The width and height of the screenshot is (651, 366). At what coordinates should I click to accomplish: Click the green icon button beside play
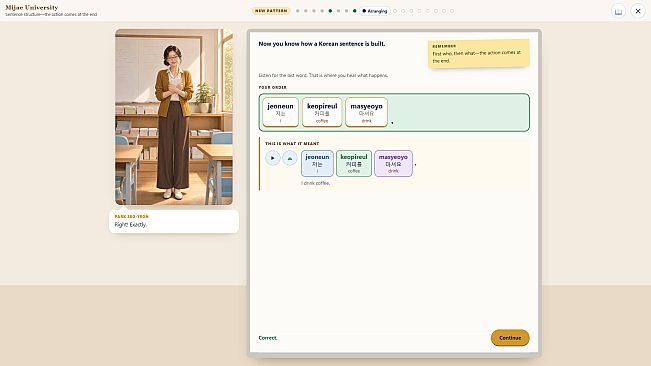(x=290, y=158)
